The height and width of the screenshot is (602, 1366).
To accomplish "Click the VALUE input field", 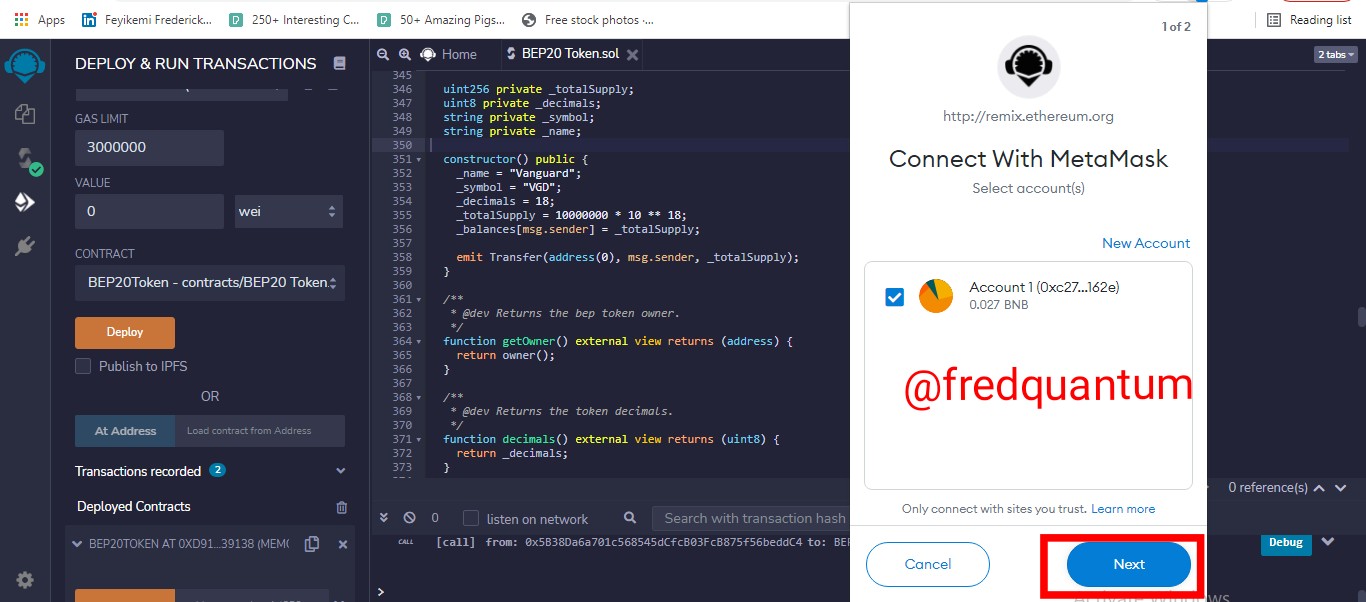I will 149,212.
